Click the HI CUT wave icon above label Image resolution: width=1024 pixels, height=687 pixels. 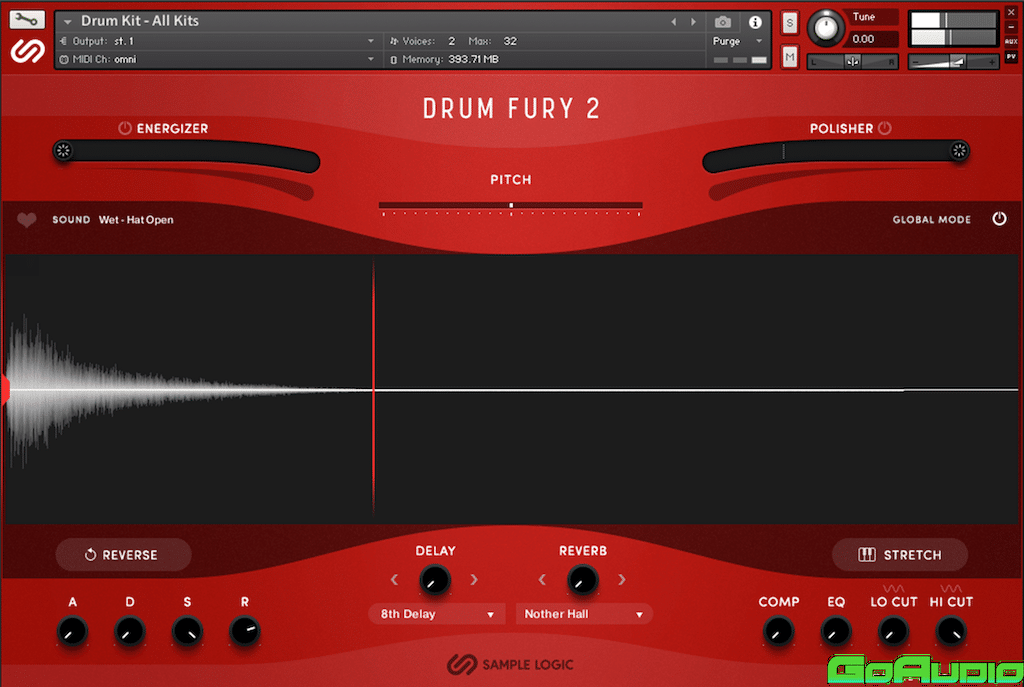(951, 588)
